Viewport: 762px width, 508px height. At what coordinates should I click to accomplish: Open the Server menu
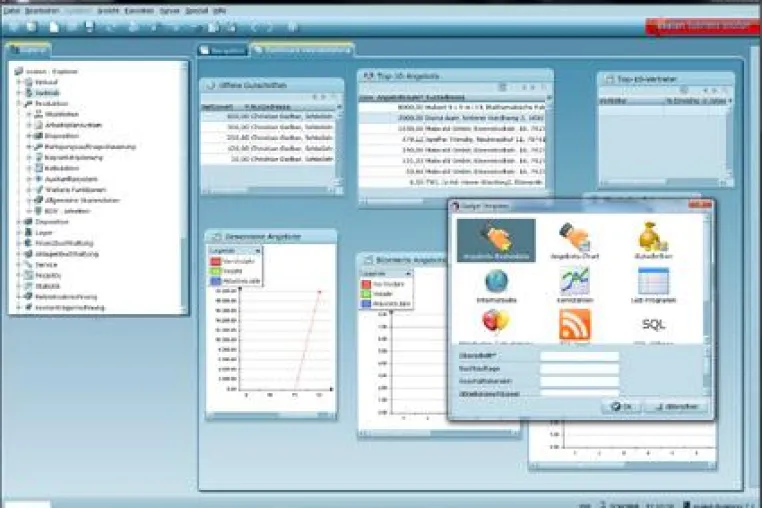pyautogui.click(x=170, y=10)
